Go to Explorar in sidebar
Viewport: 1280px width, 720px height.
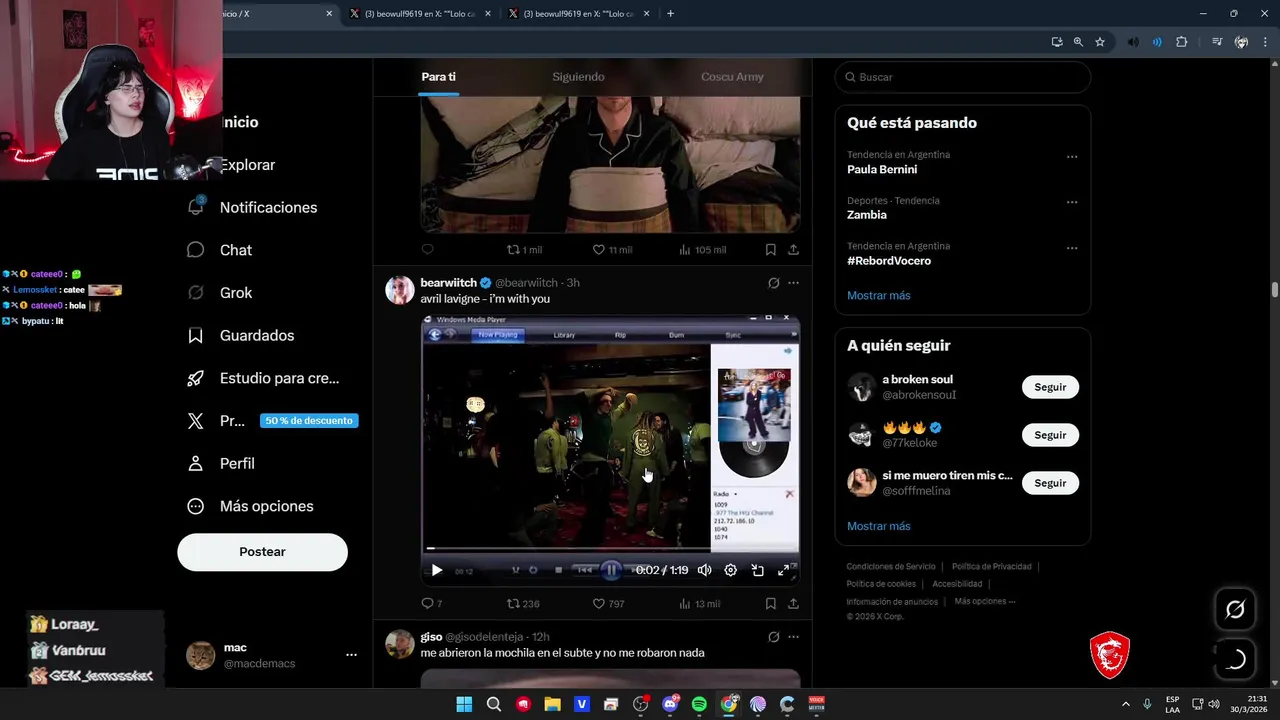pos(247,165)
